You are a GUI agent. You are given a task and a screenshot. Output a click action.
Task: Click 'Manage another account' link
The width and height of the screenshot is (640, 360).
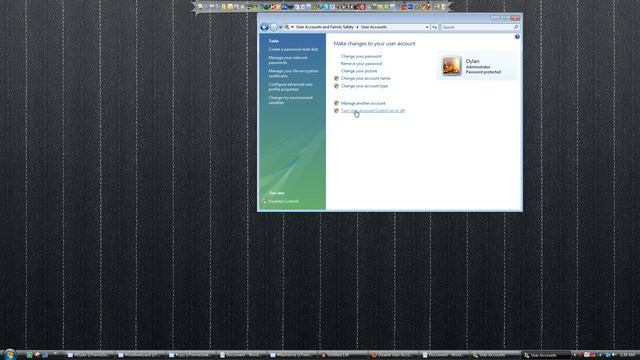363,103
